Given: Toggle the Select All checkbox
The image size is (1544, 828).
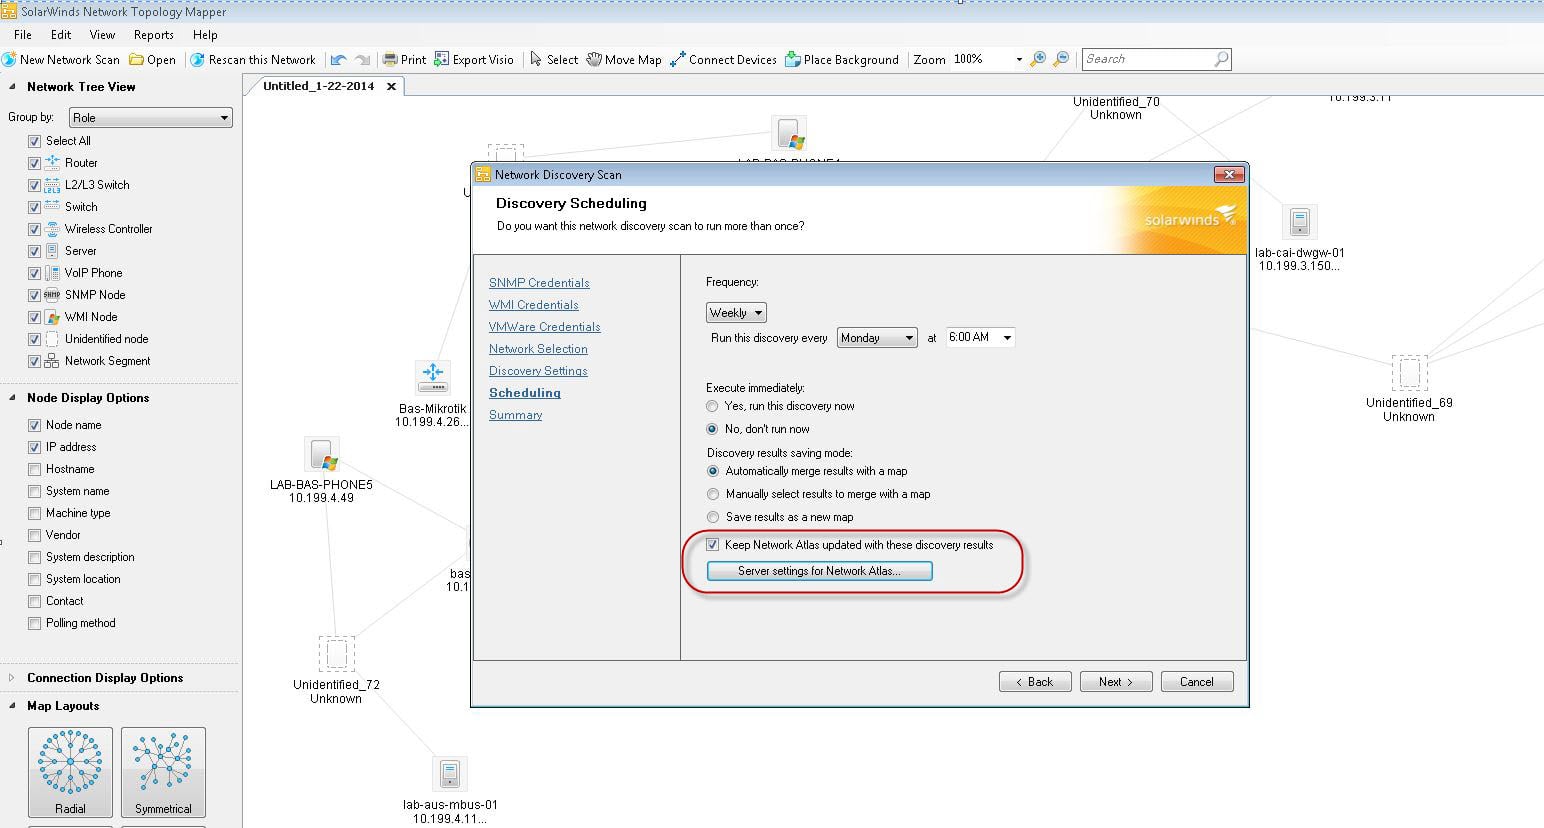Looking at the screenshot, I should point(35,141).
